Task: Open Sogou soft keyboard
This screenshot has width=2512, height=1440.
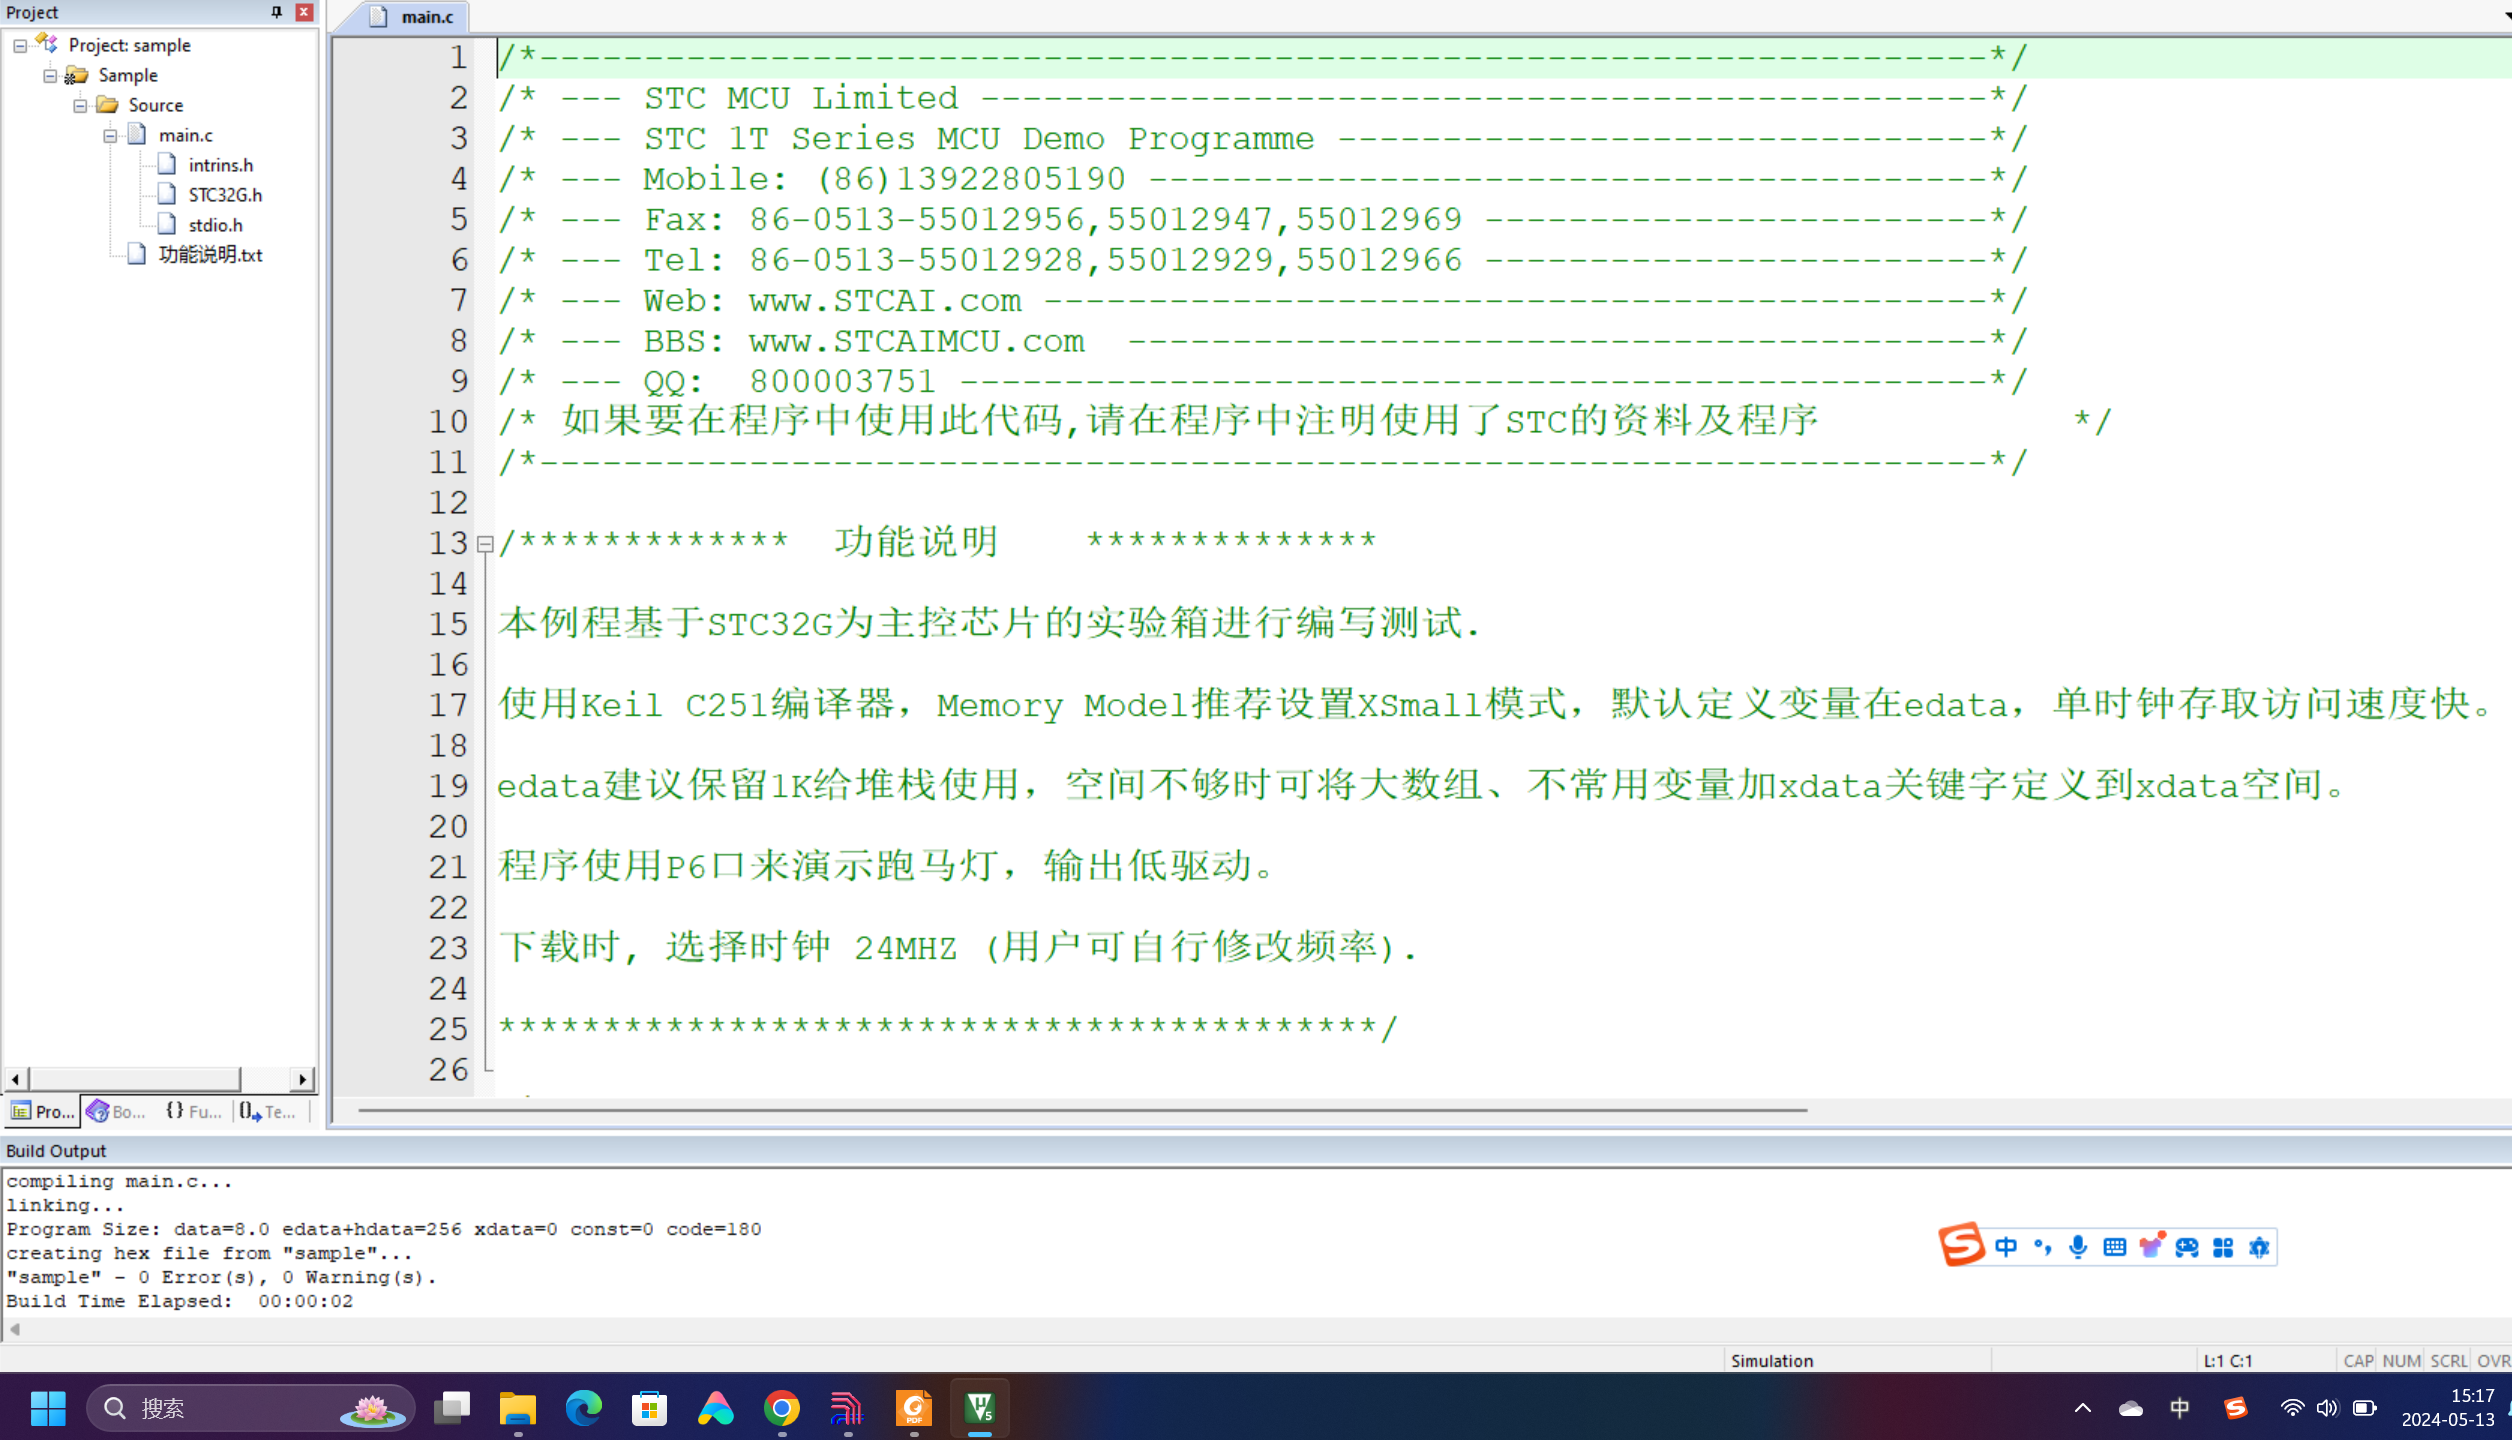Action: tap(2114, 1247)
